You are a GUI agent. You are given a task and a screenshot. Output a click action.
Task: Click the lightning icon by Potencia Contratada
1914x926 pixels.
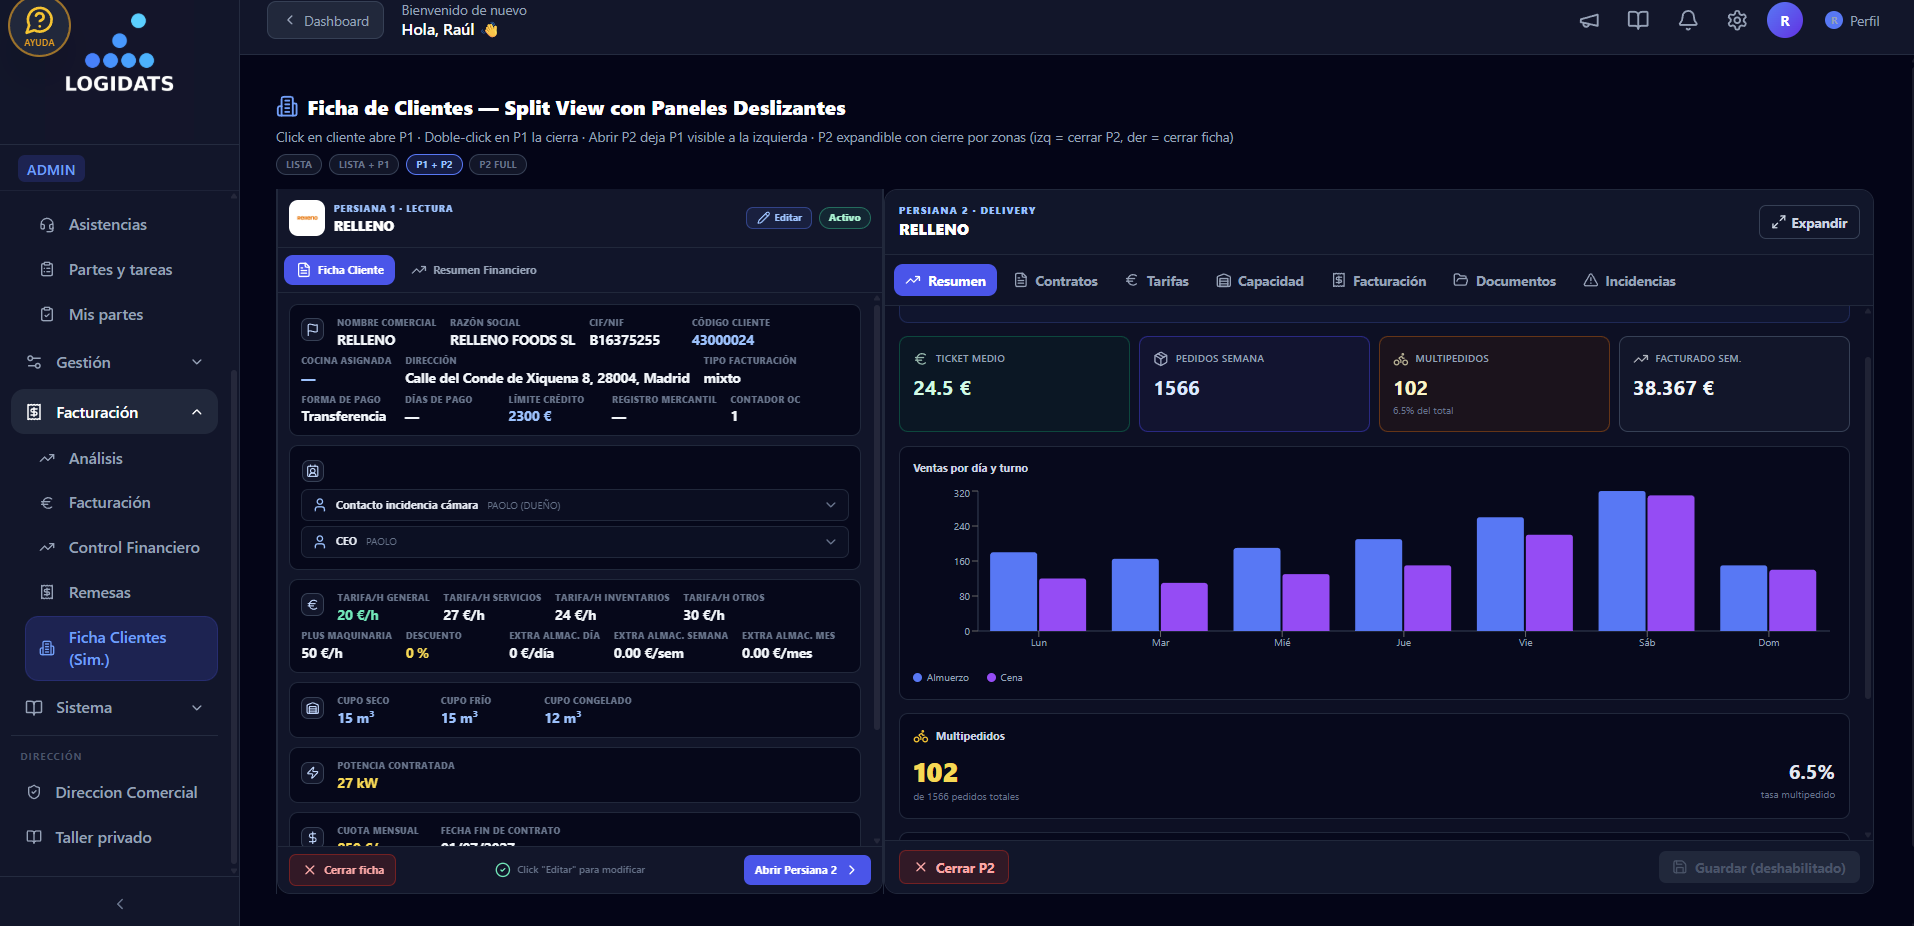[313, 773]
